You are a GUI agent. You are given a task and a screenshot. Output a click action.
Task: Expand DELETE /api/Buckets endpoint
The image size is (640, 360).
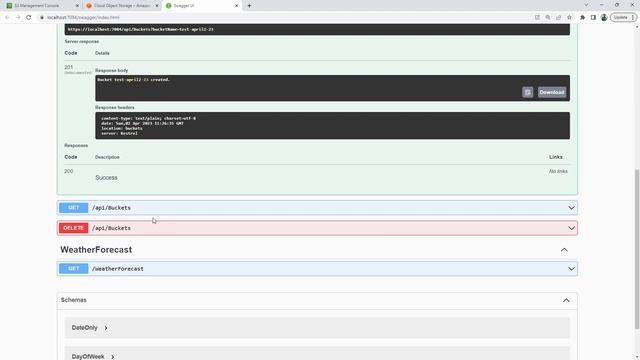317,228
